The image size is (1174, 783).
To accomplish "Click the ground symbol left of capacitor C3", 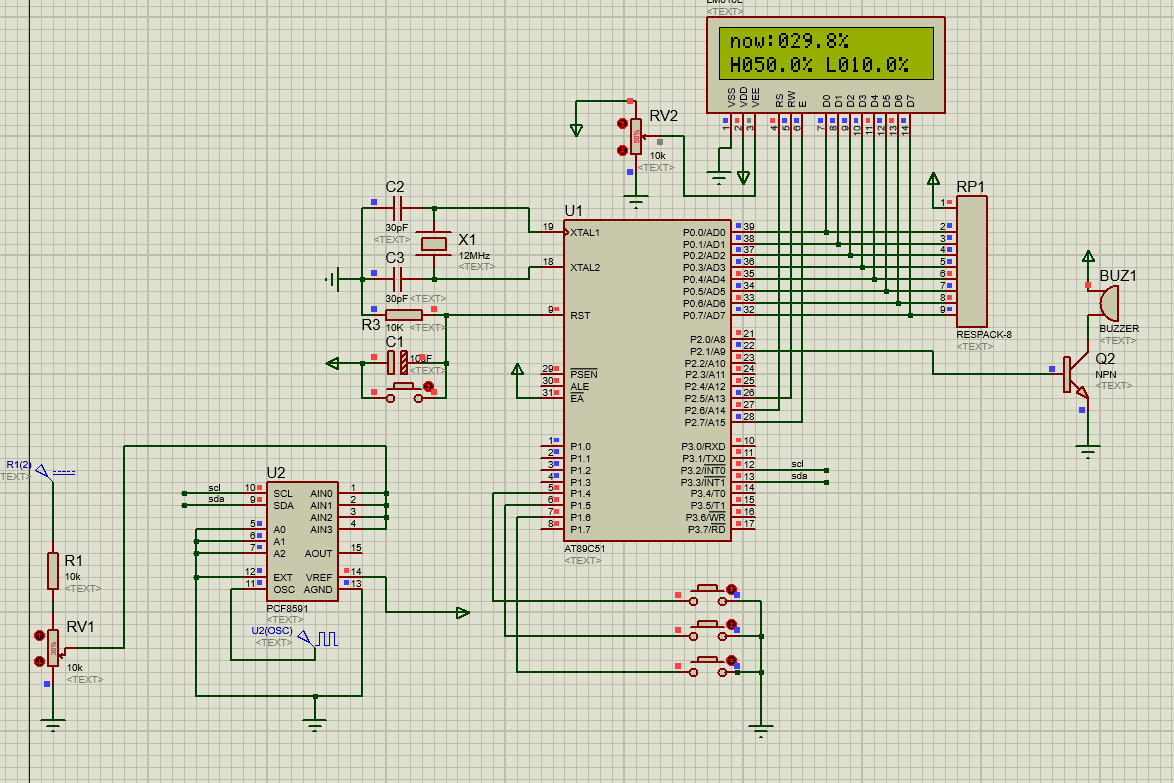I will click(333, 279).
